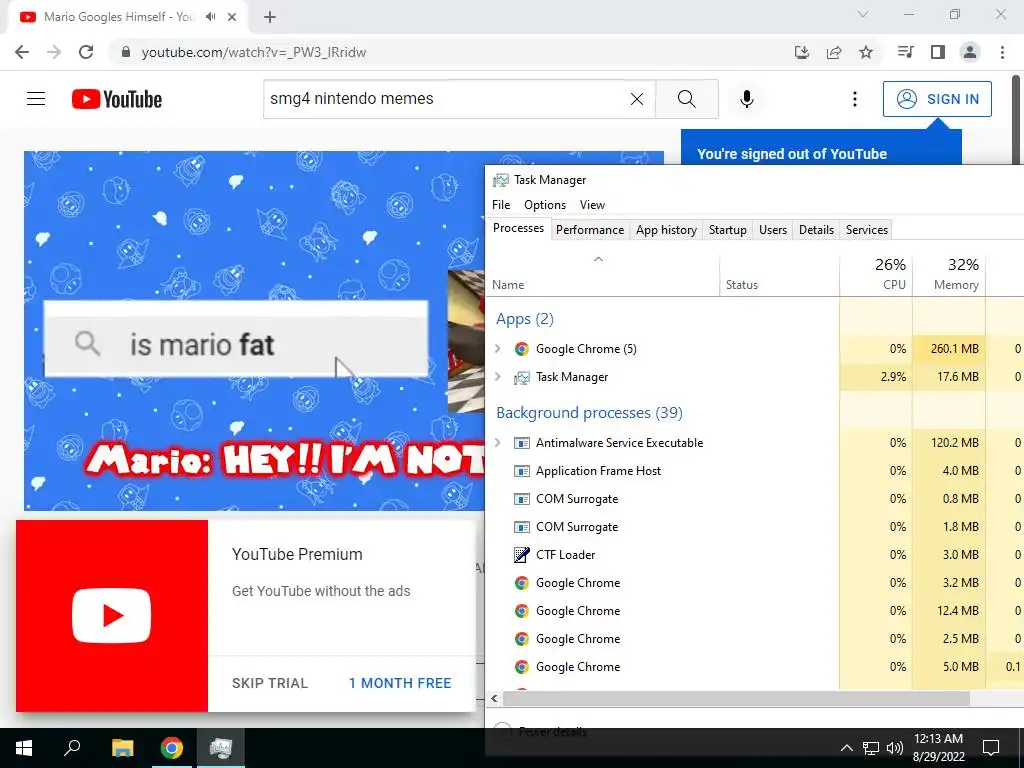
Task: Launch File Explorer from the taskbar
Action: [x=122, y=748]
